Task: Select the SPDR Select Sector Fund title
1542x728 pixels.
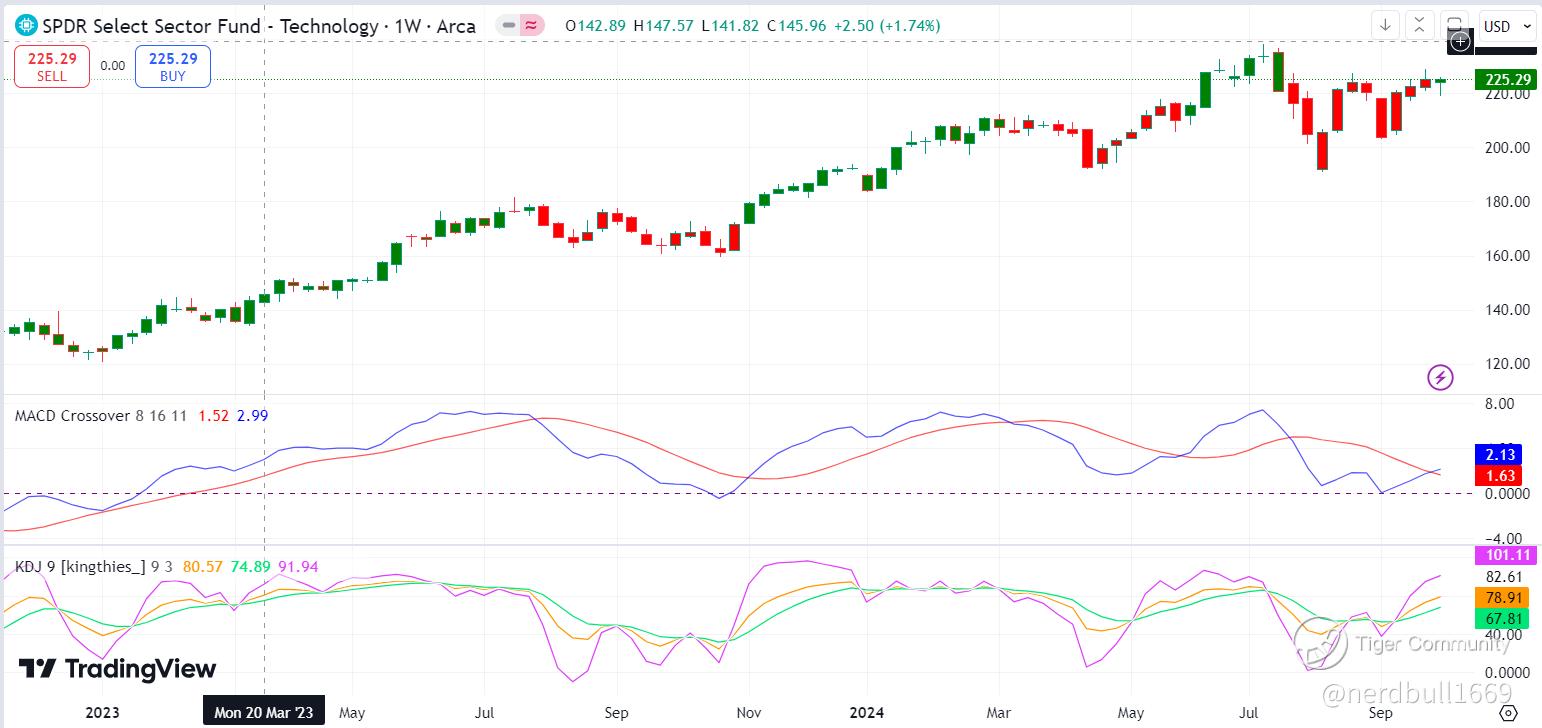Action: 259,26
